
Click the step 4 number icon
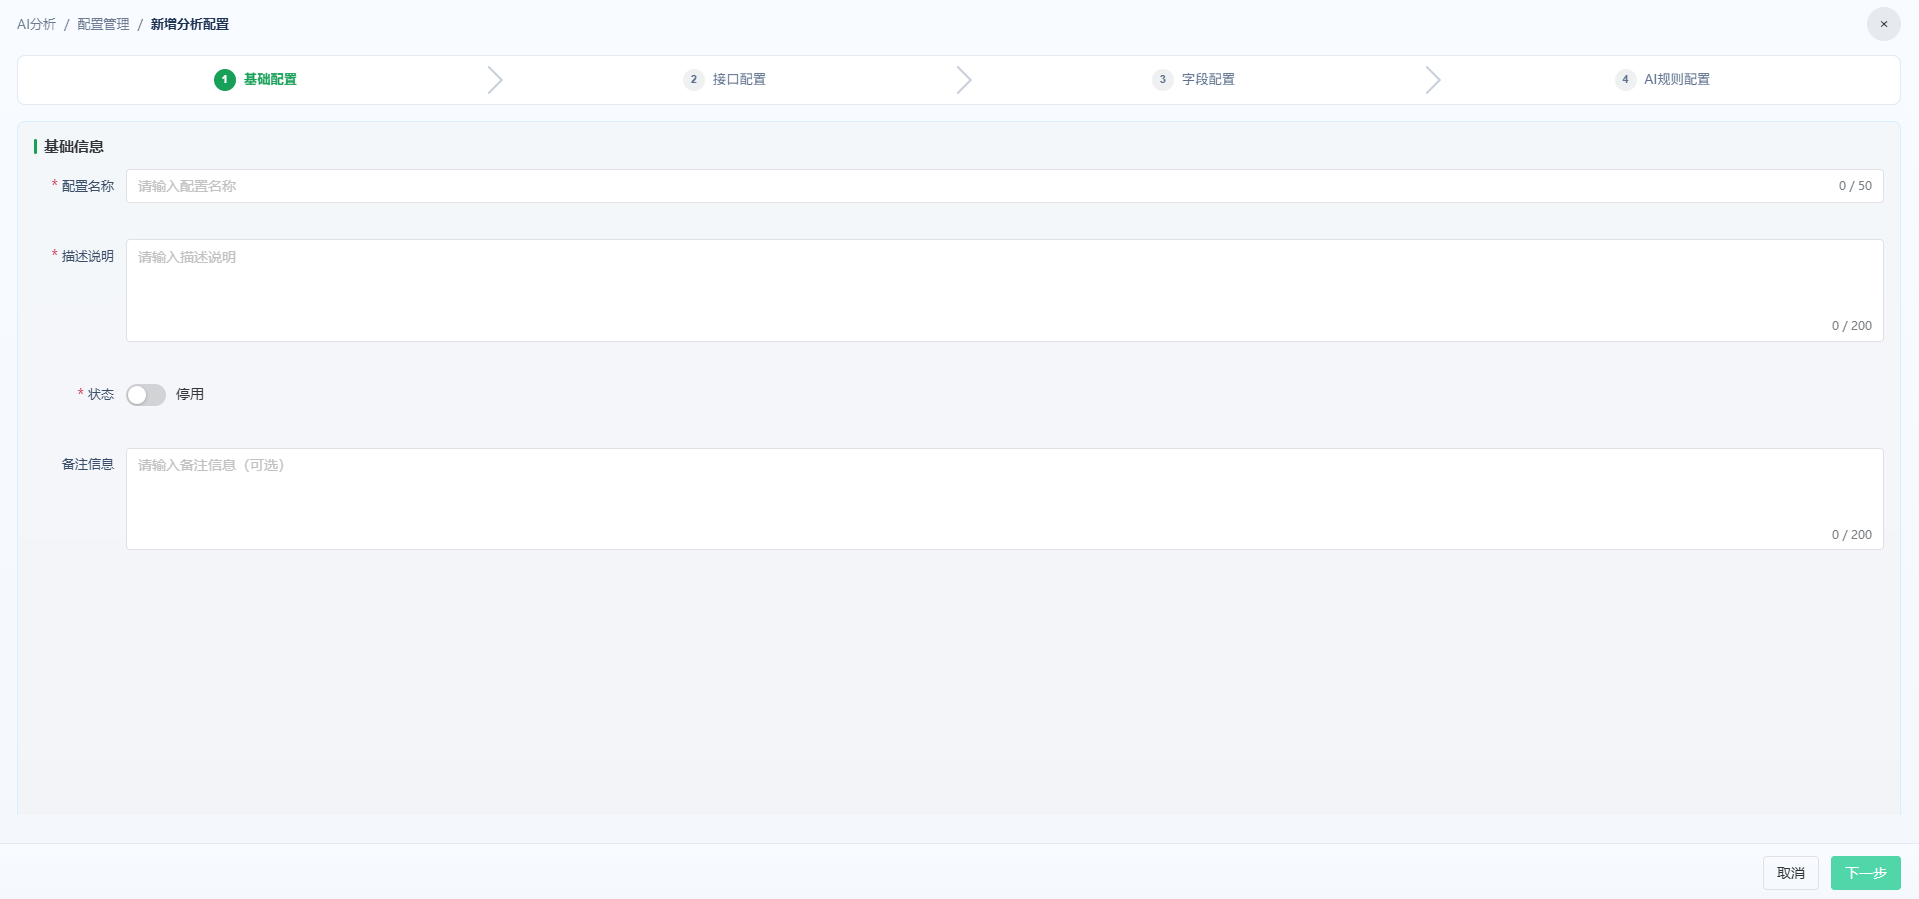click(1625, 80)
